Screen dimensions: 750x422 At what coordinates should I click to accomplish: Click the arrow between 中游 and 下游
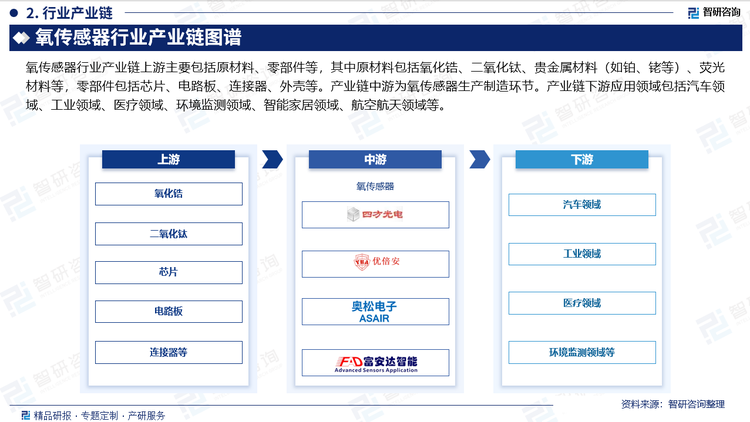479,159
